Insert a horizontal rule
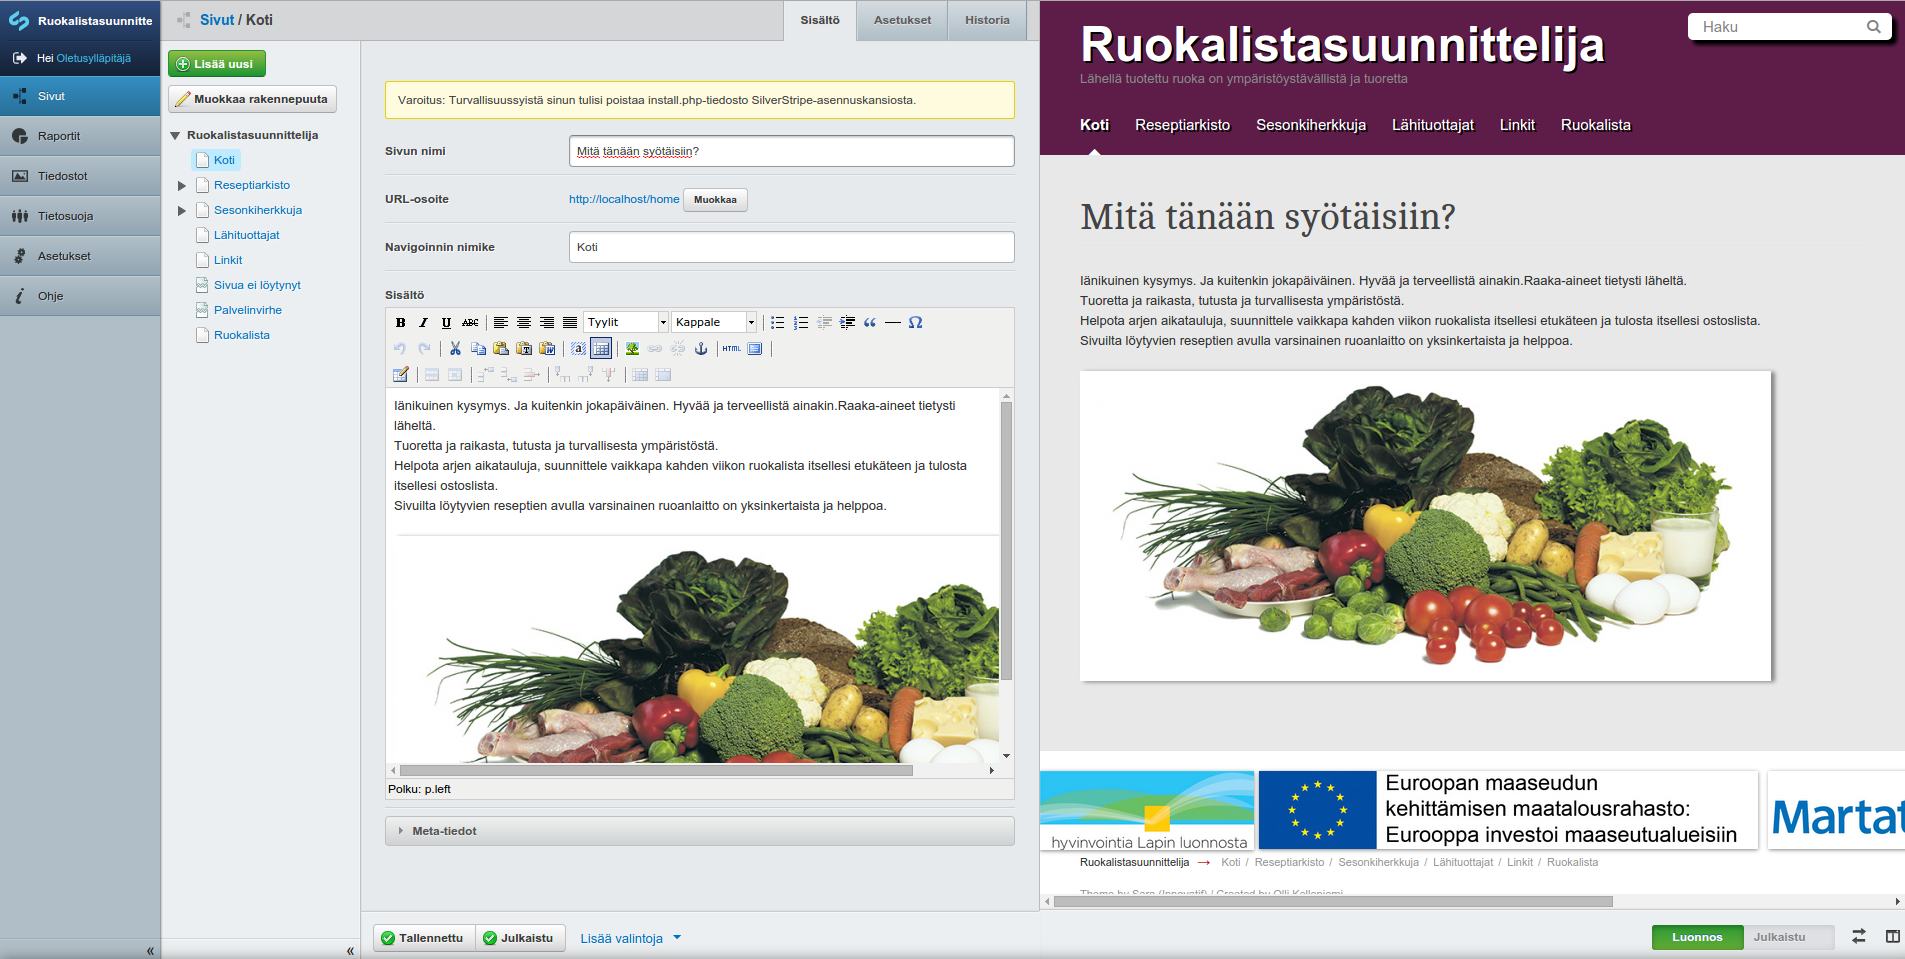The image size is (1905, 959). (892, 322)
